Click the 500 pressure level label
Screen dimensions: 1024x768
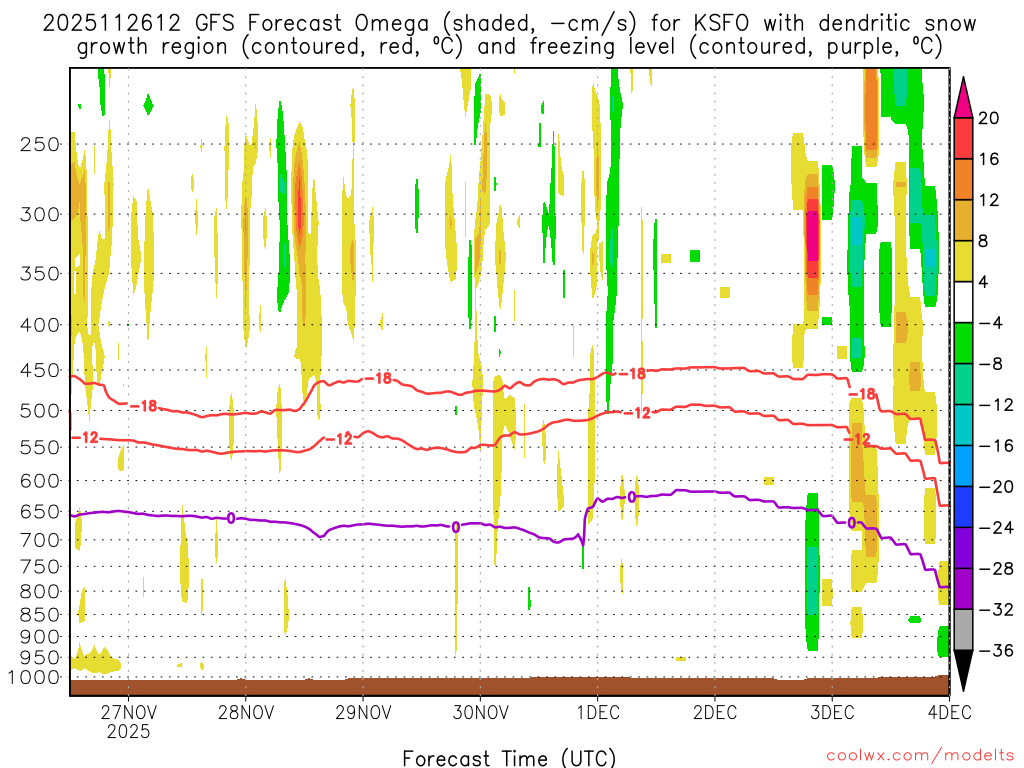[x=40, y=411]
